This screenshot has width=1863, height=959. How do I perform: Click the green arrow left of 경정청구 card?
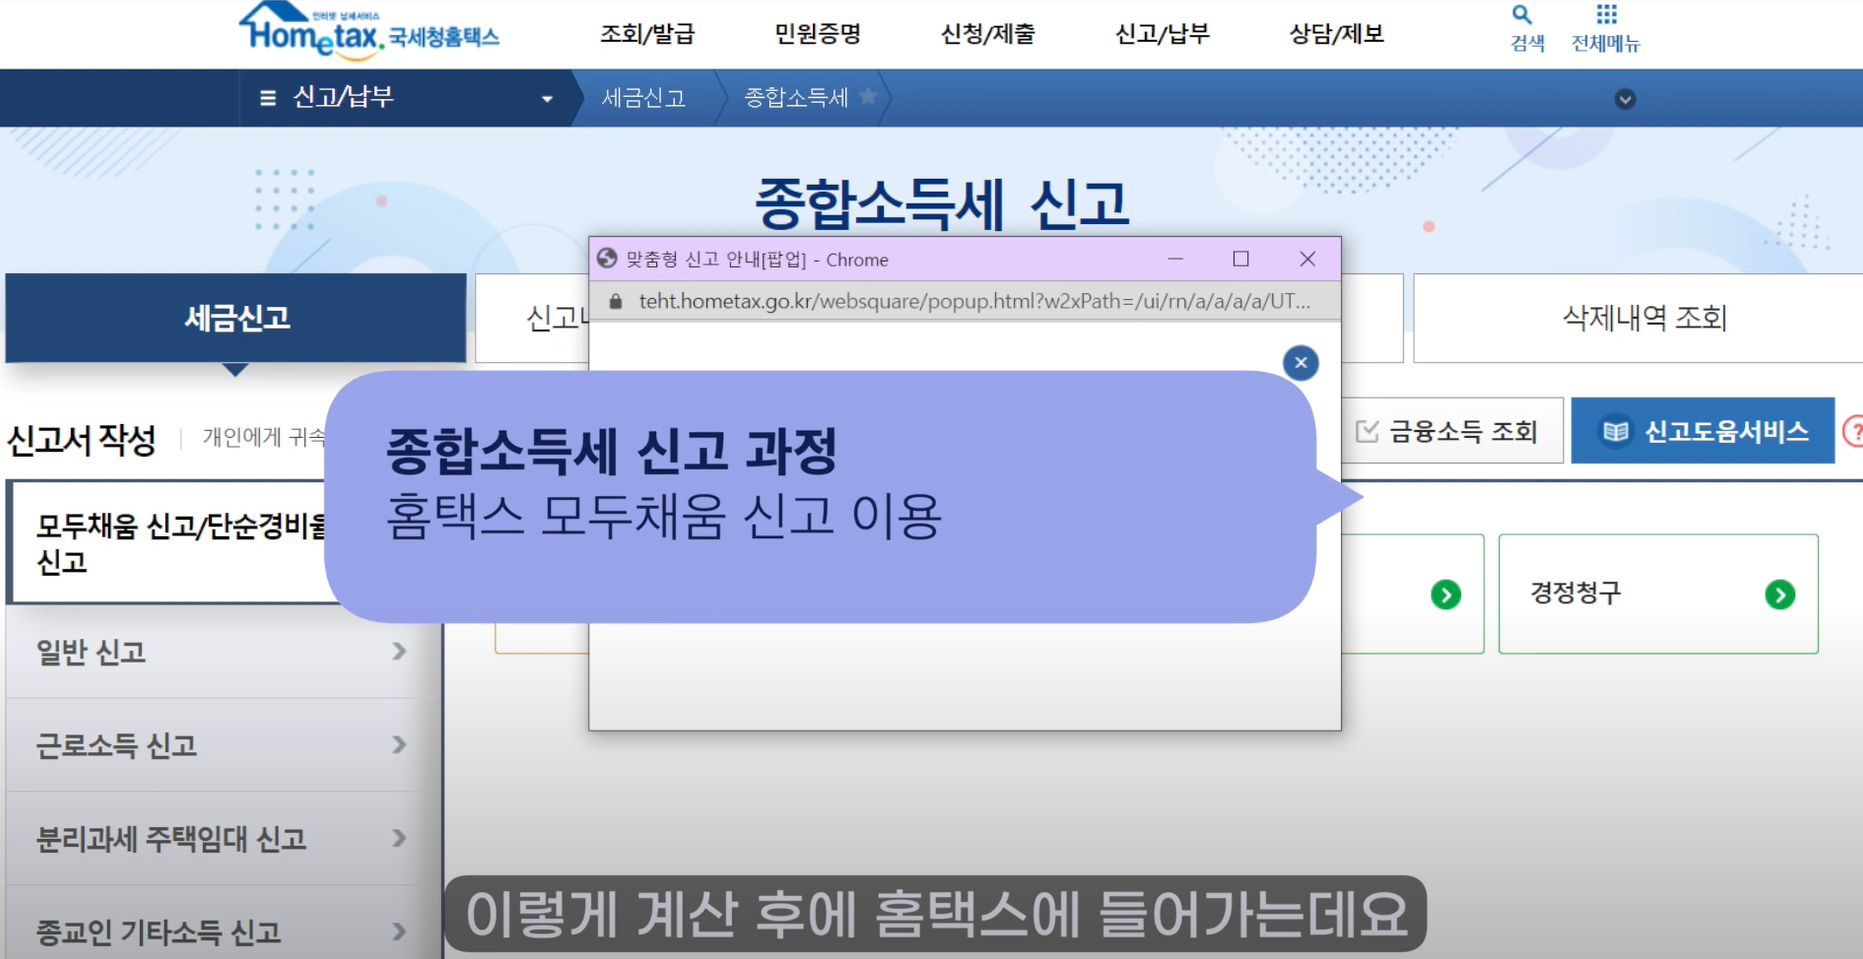1445,595
